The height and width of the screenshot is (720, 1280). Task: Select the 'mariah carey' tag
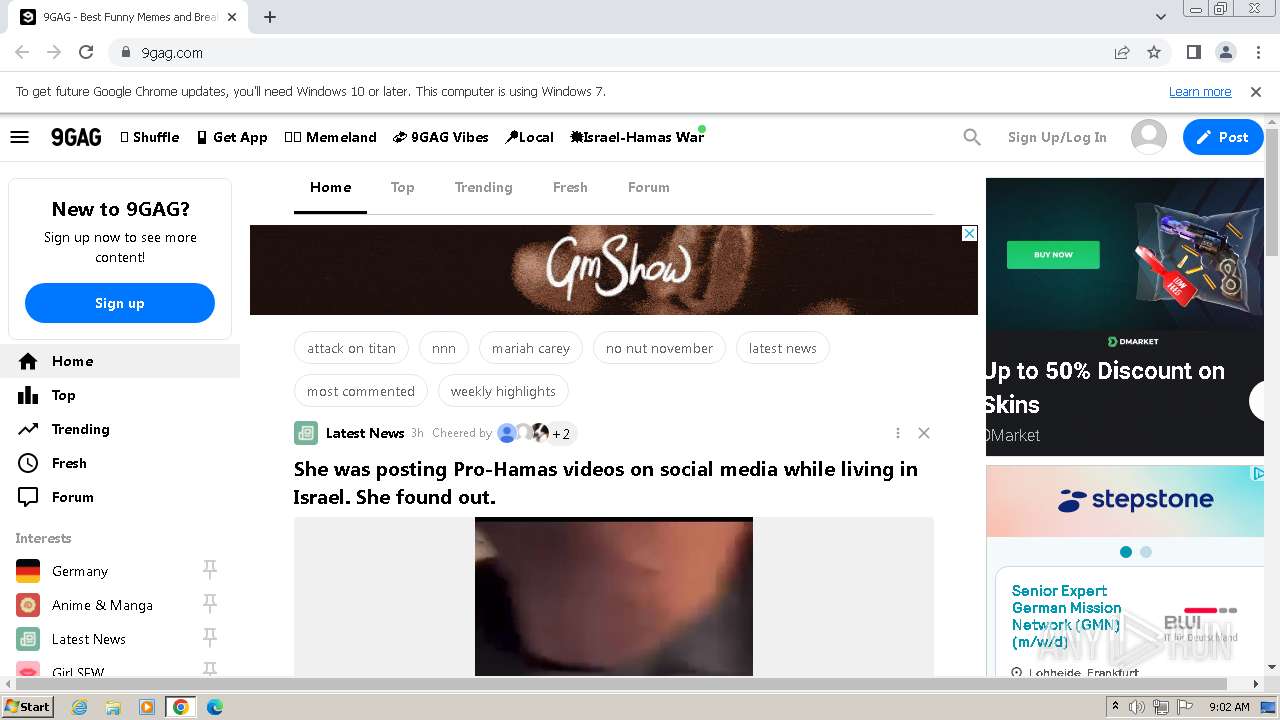(x=531, y=348)
